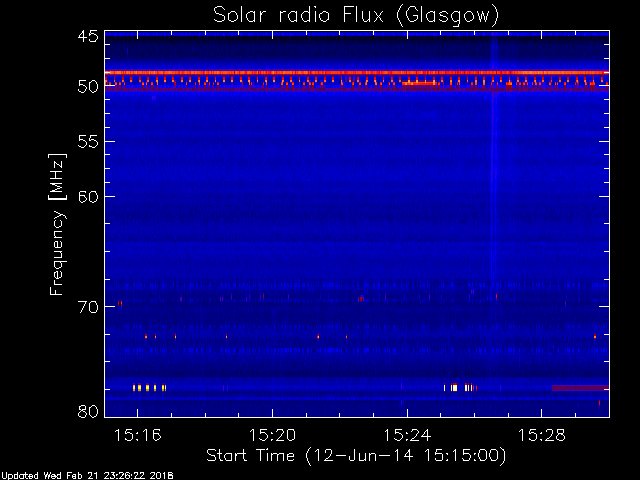Click the 60 frequency tick label
640x480 pixels.
click(x=88, y=196)
